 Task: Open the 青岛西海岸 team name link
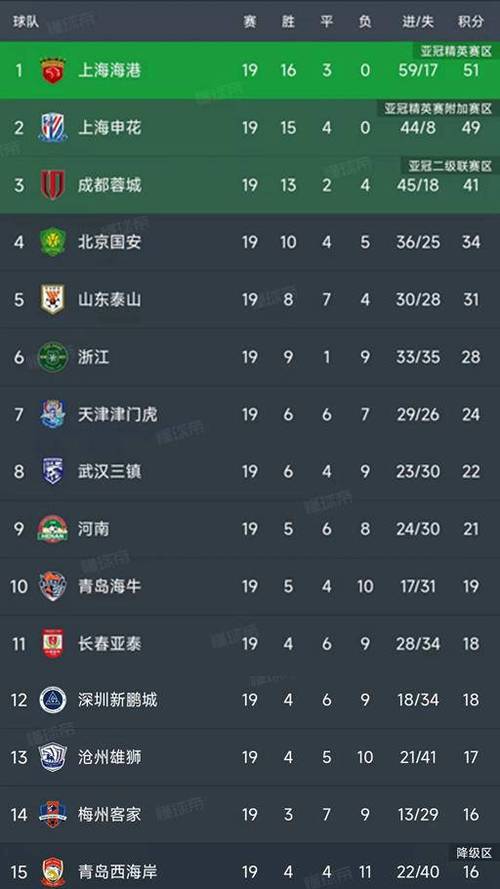[x=117, y=872]
